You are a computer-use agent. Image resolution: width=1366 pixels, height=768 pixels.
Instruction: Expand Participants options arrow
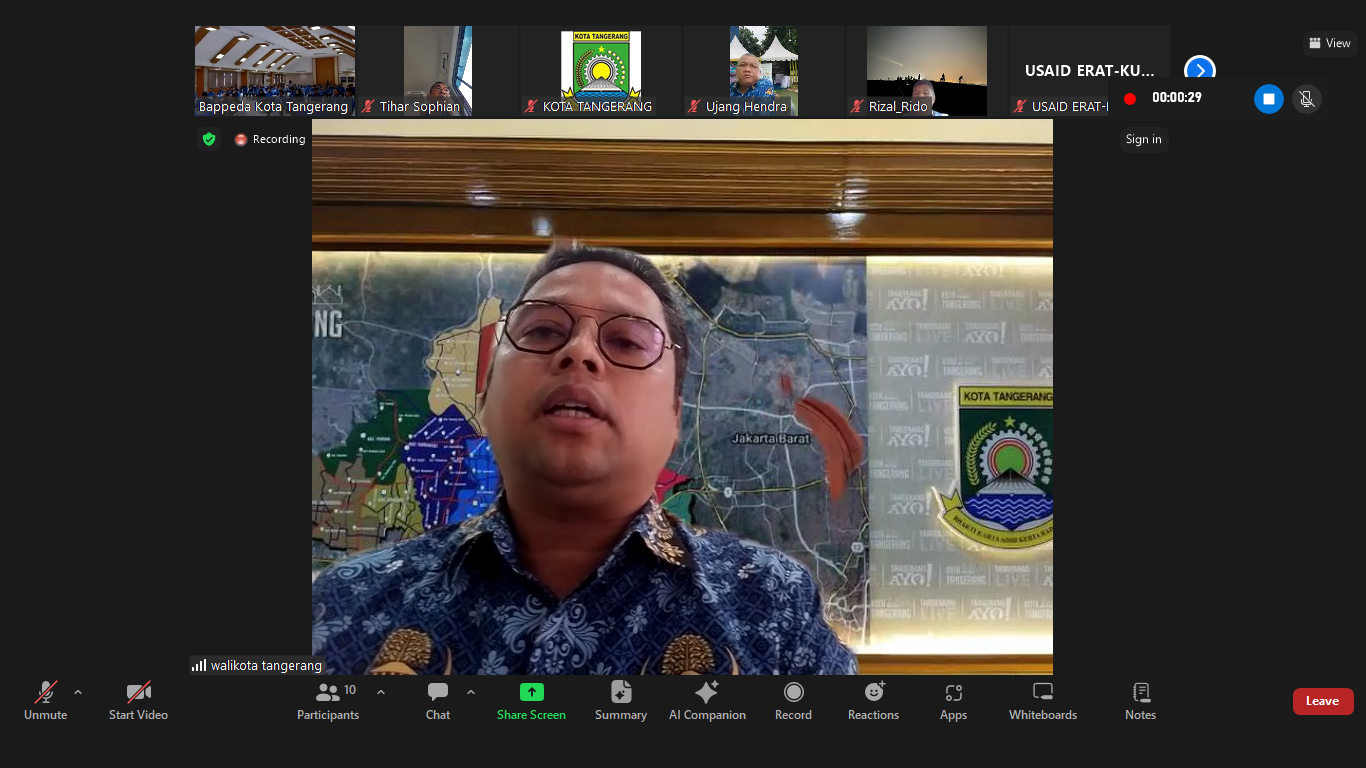point(381,692)
